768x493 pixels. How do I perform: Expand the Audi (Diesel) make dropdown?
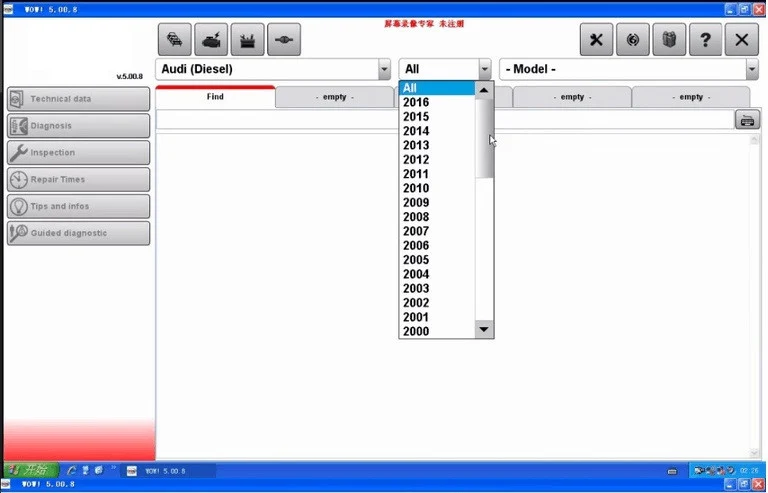point(384,70)
